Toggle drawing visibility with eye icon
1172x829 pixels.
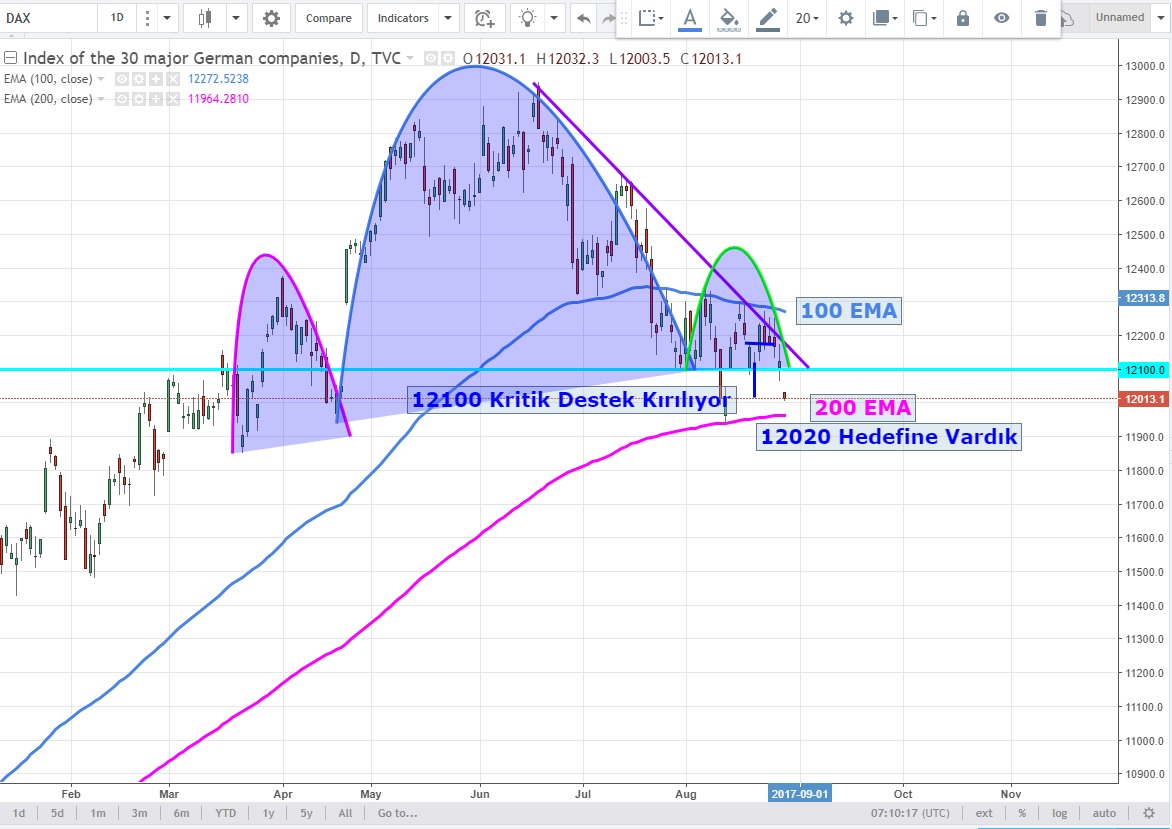pos(1002,18)
